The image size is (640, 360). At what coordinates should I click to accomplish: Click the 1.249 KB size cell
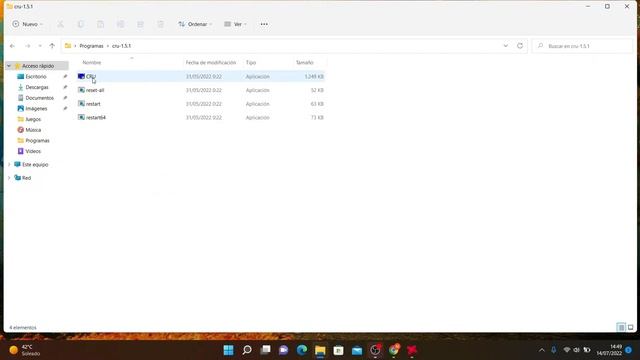[x=314, y=76]
